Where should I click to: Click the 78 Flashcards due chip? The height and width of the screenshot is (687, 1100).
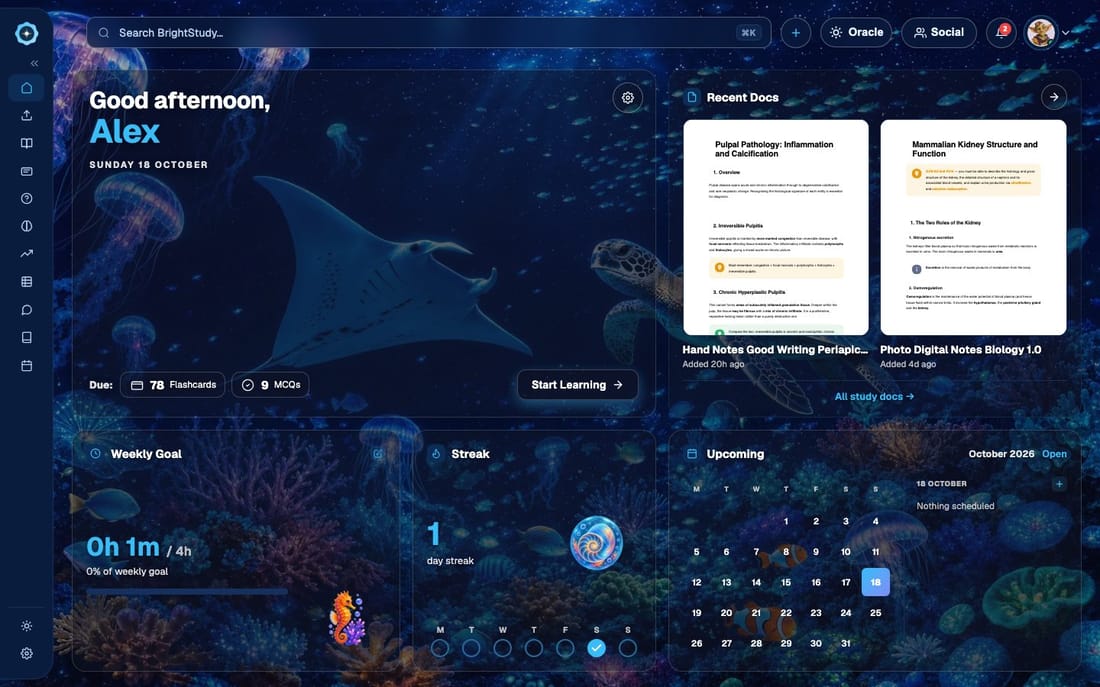tap(173, 385)
